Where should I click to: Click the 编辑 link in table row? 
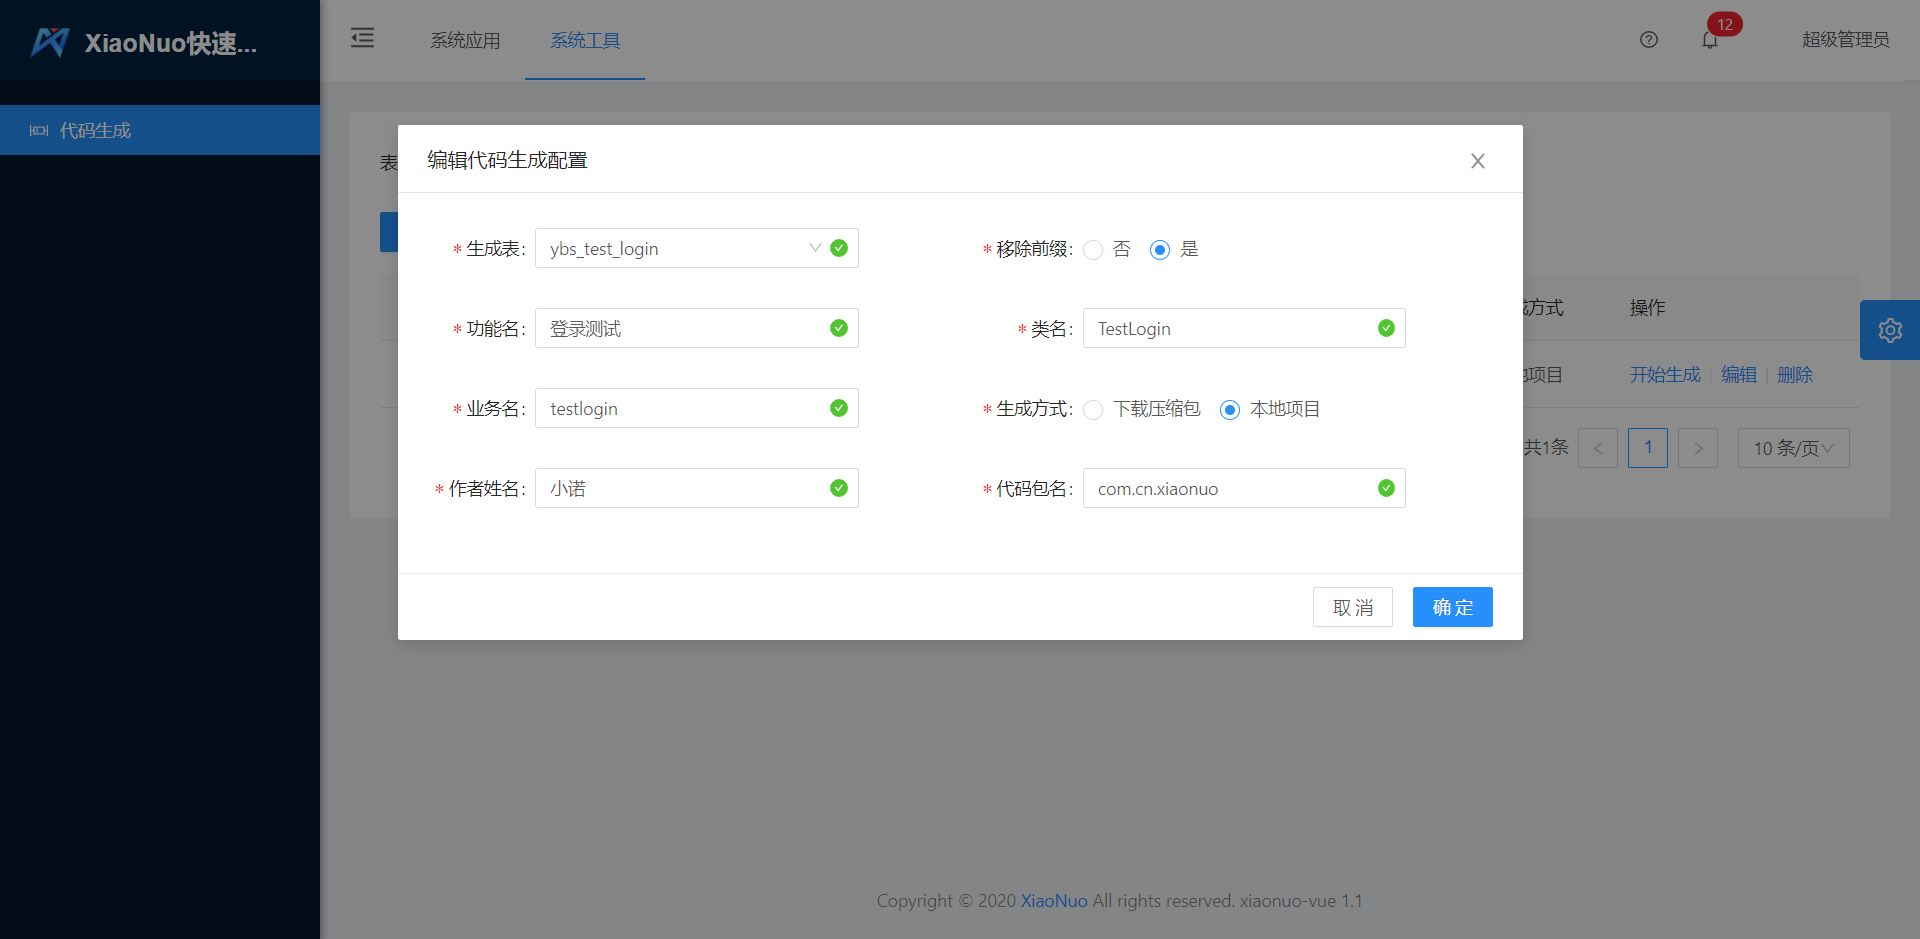point(1739,375)
